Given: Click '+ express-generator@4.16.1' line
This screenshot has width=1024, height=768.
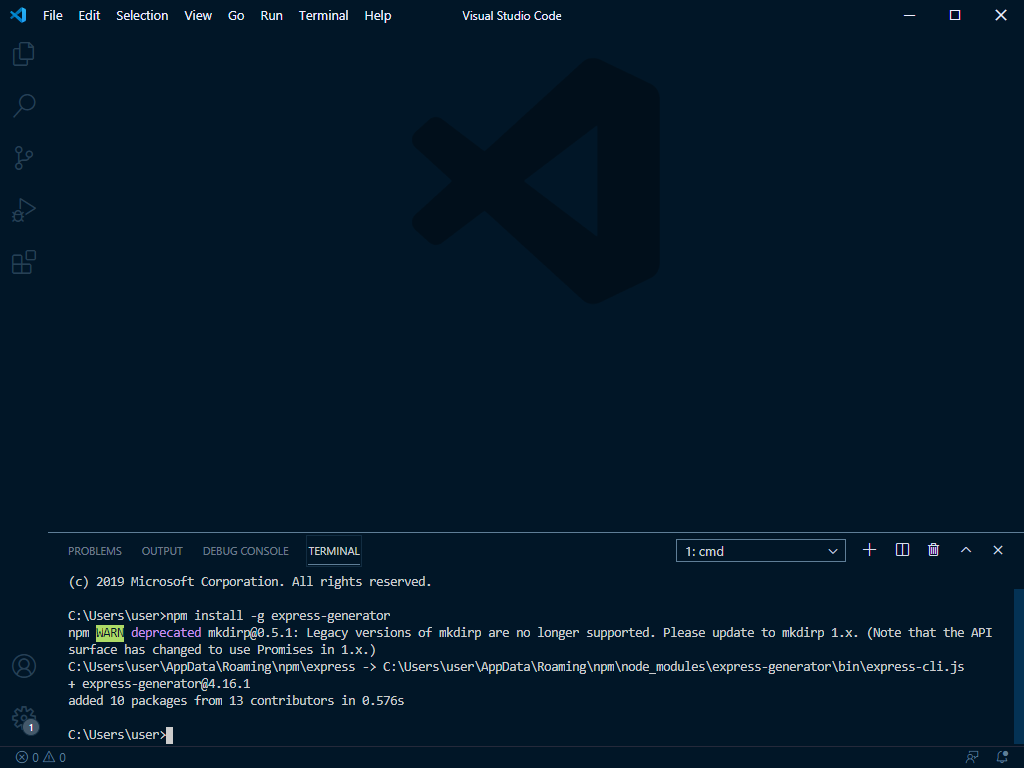Looking at the screenshot, I should click(x=159, y=684).
